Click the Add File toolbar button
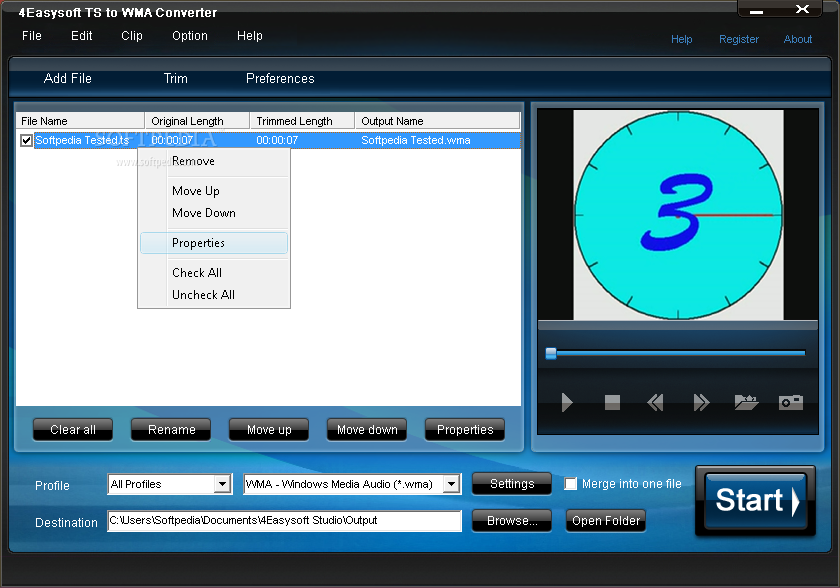The image size is (840, 588). [68, 79]
